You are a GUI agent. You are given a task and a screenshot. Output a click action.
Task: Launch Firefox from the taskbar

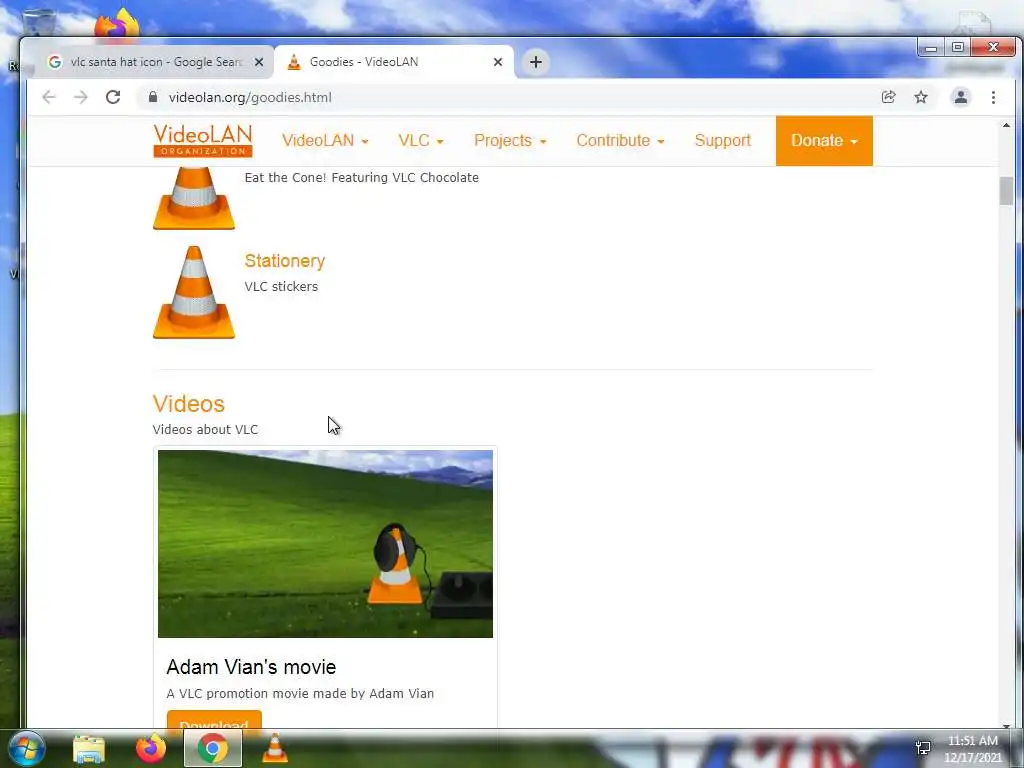coord(151,748)
